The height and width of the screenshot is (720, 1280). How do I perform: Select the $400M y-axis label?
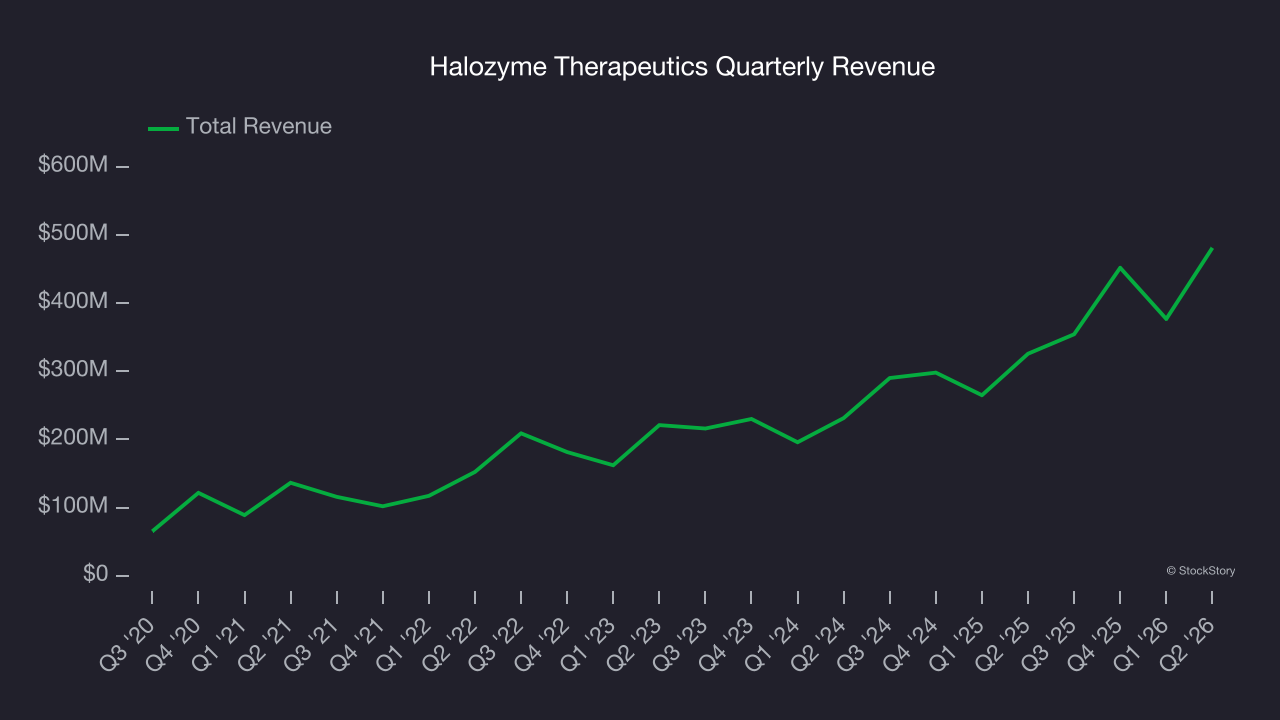tap(73, 302)
